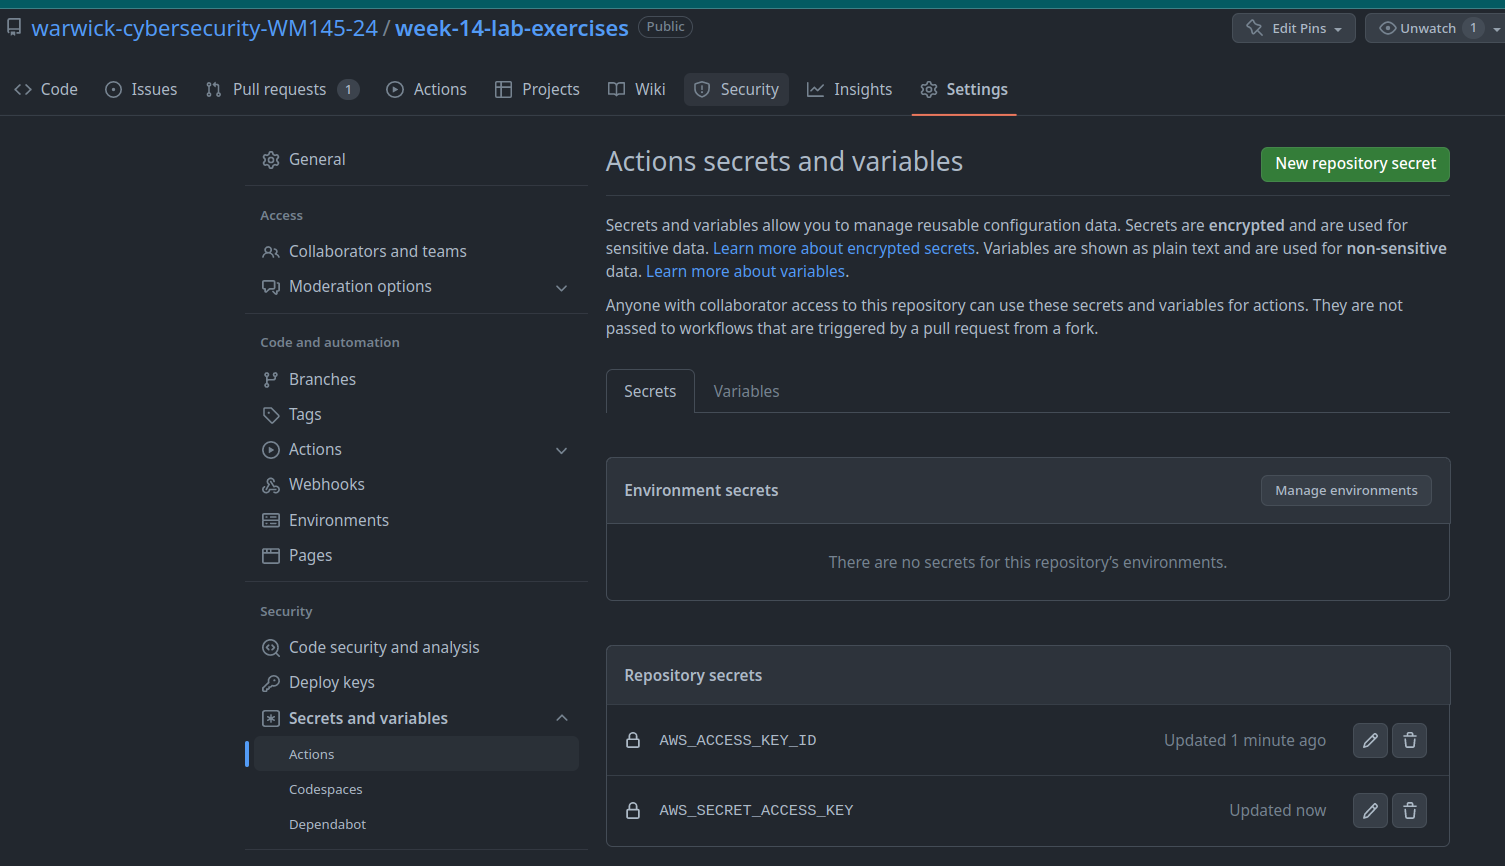
Task: Open the Projects tab
Action: click(538, 89)
